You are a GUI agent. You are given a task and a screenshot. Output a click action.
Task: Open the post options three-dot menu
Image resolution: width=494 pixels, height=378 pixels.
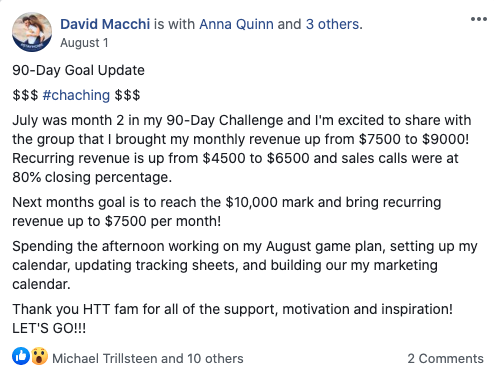pos(479,19)
